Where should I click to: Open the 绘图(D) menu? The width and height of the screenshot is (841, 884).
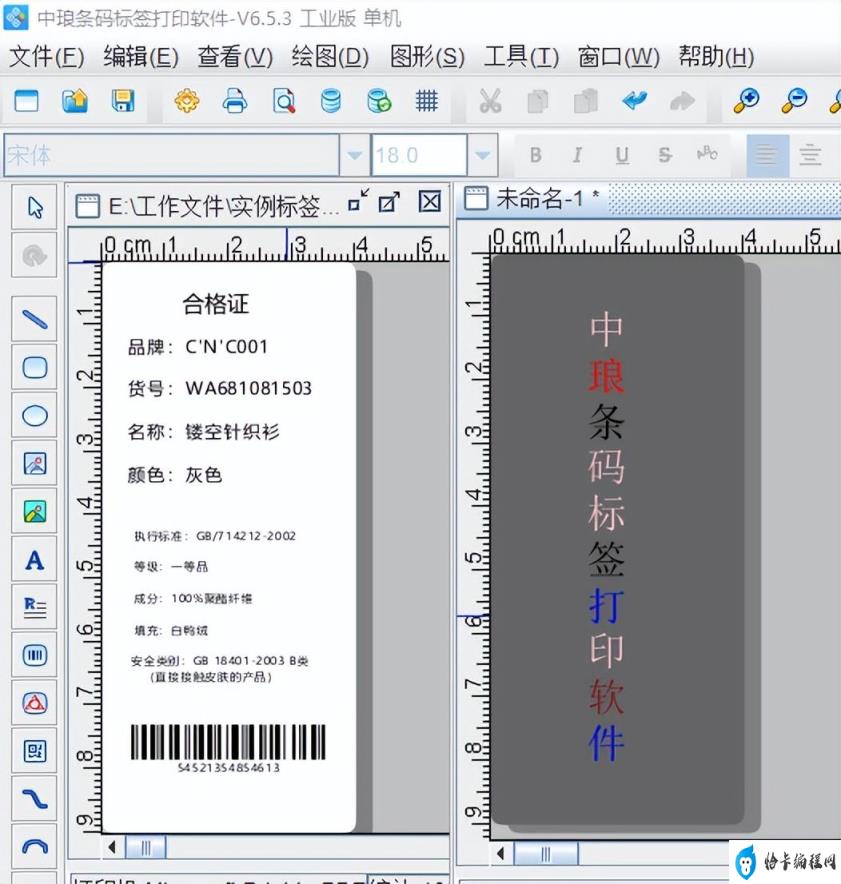click(330, 57)
